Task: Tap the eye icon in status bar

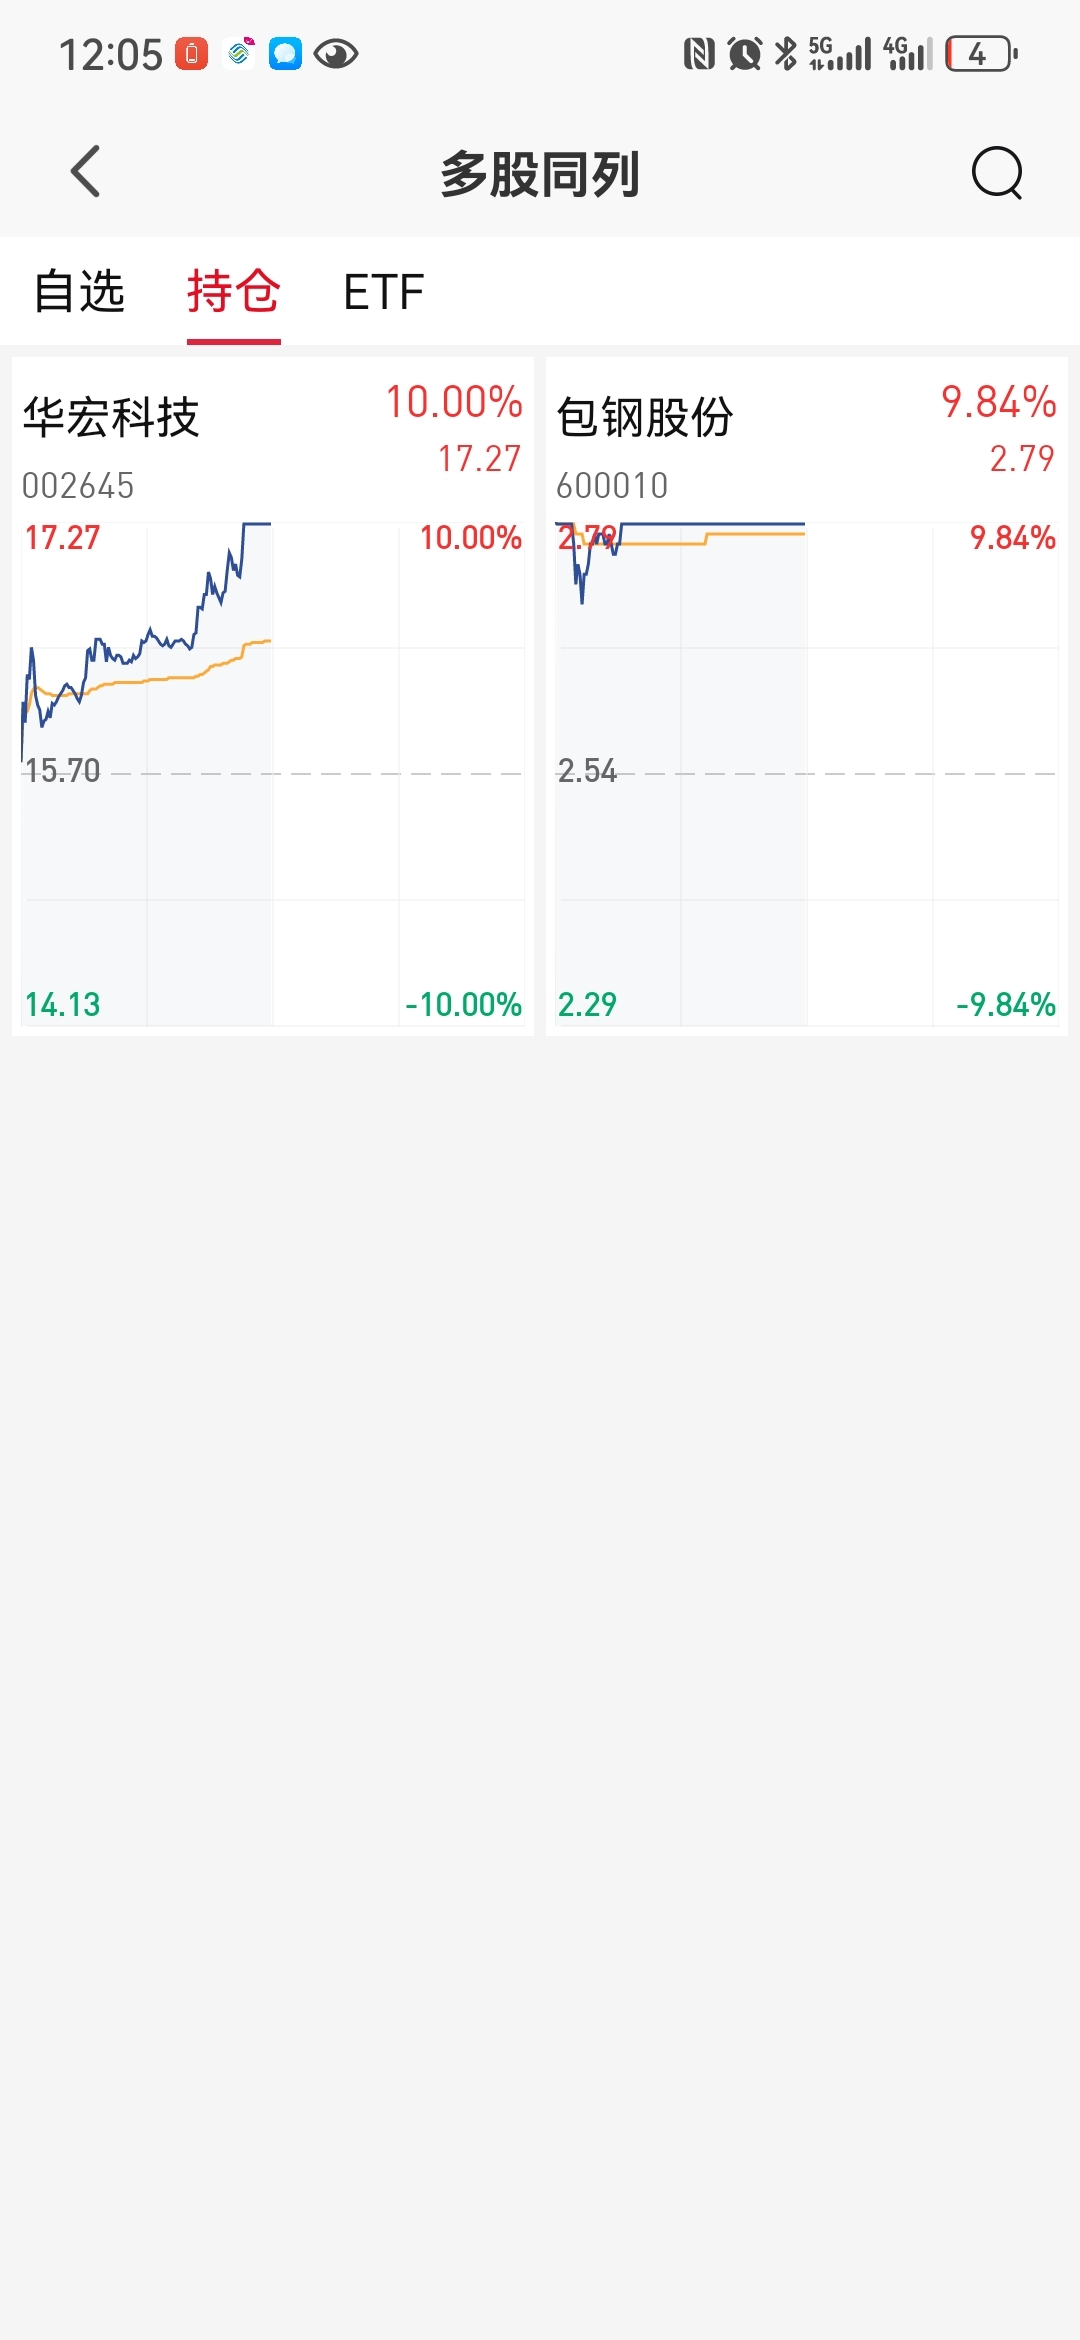Action: [x=336, y=54]
